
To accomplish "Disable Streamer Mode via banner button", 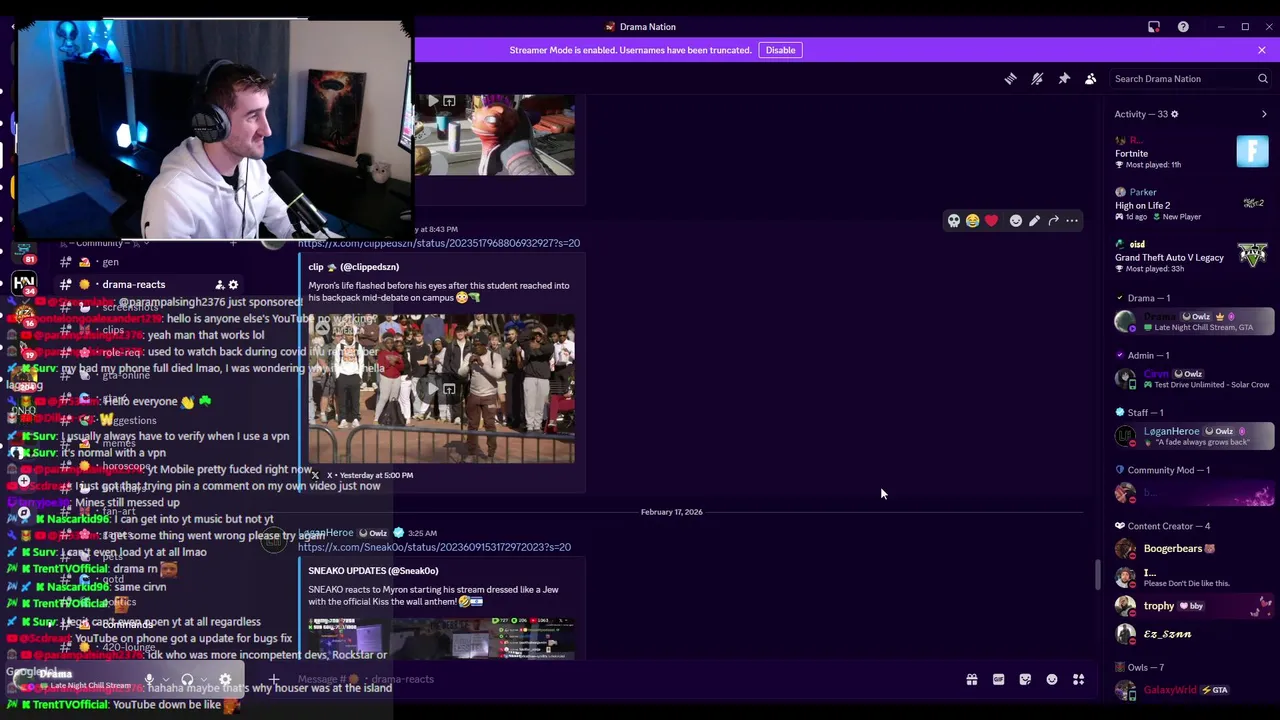I will [x=780, y=50].
